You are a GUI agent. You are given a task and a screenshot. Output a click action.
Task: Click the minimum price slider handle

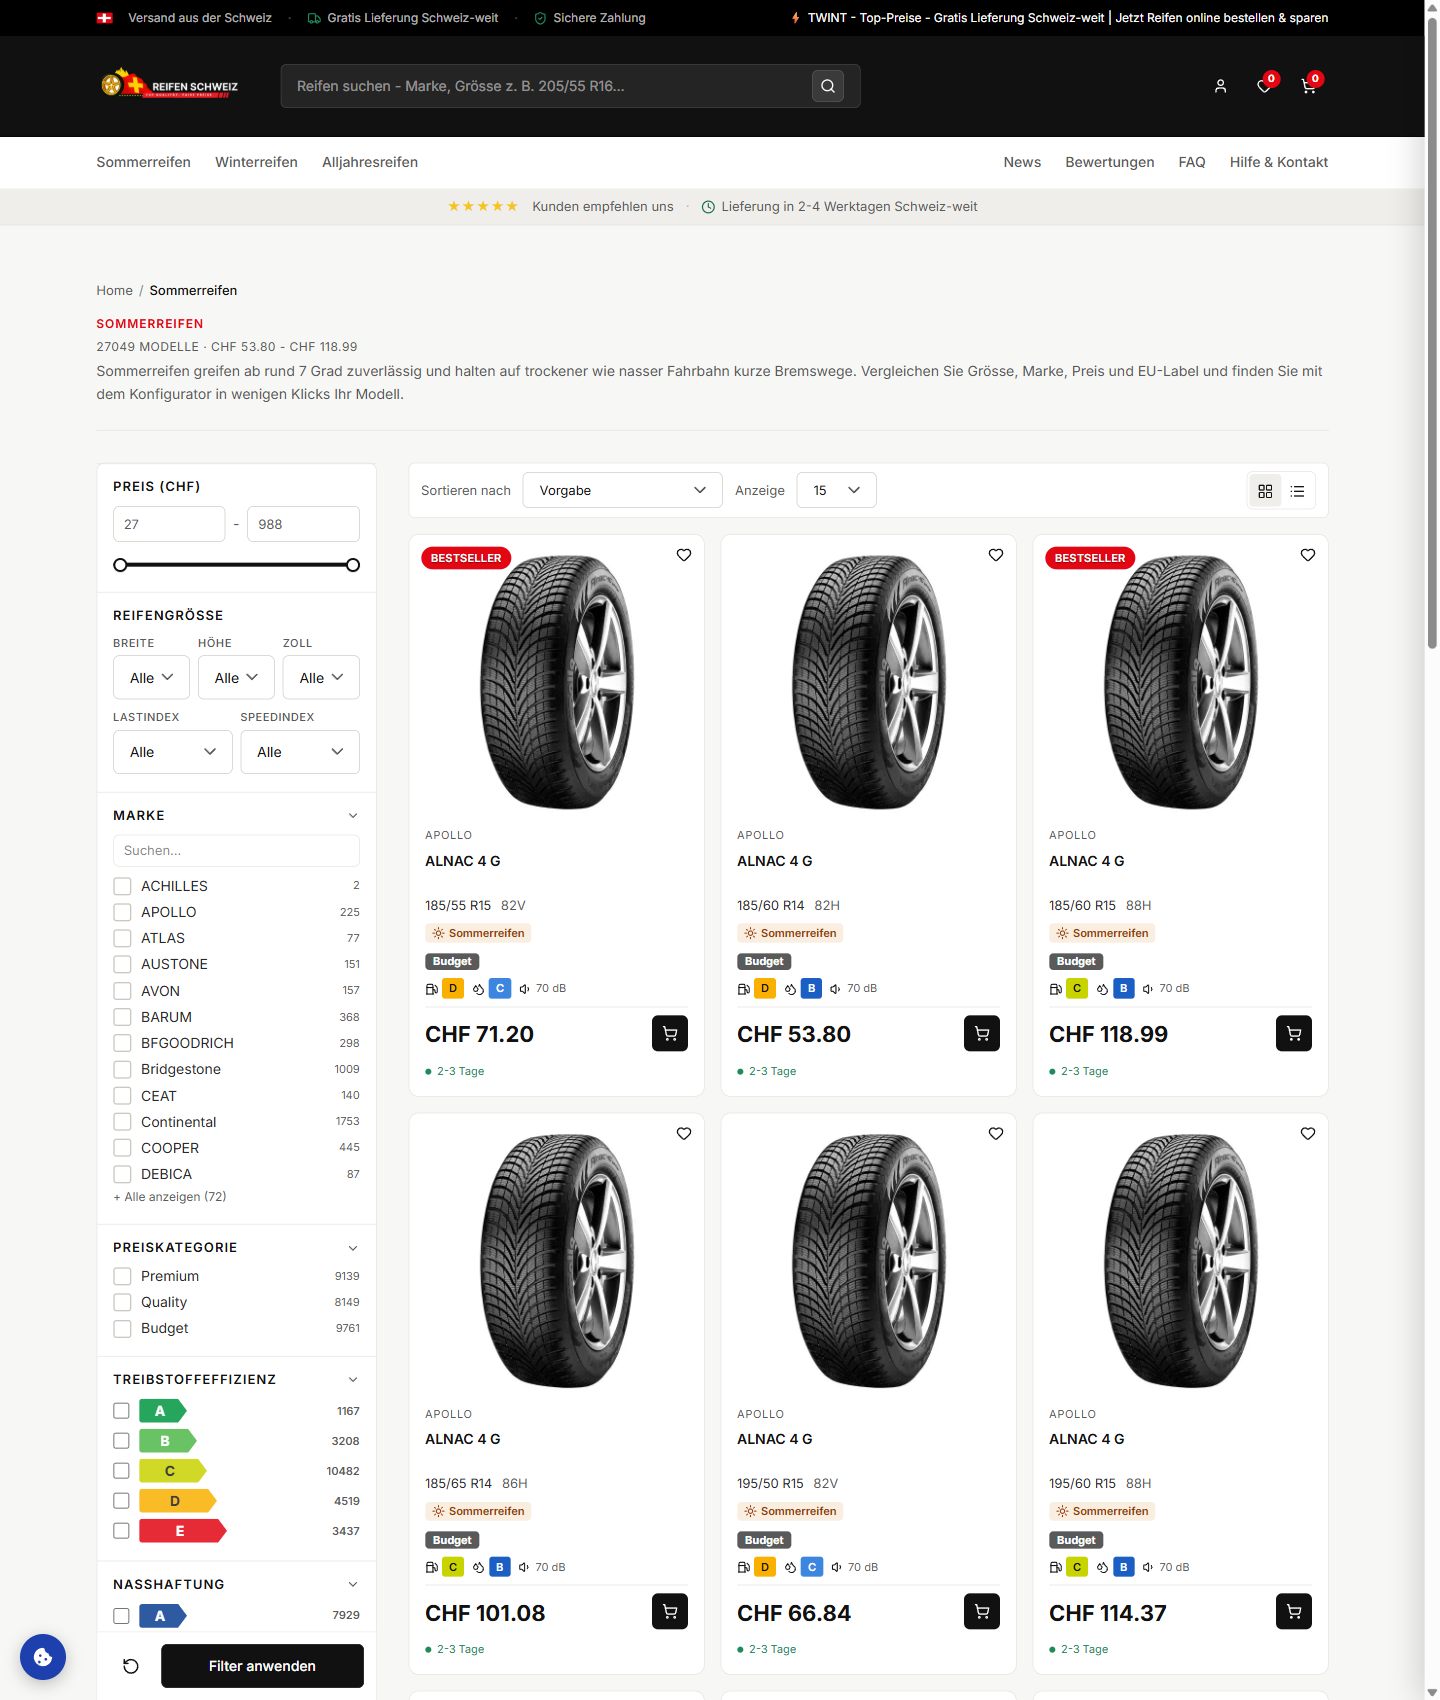tap(120, 565)
